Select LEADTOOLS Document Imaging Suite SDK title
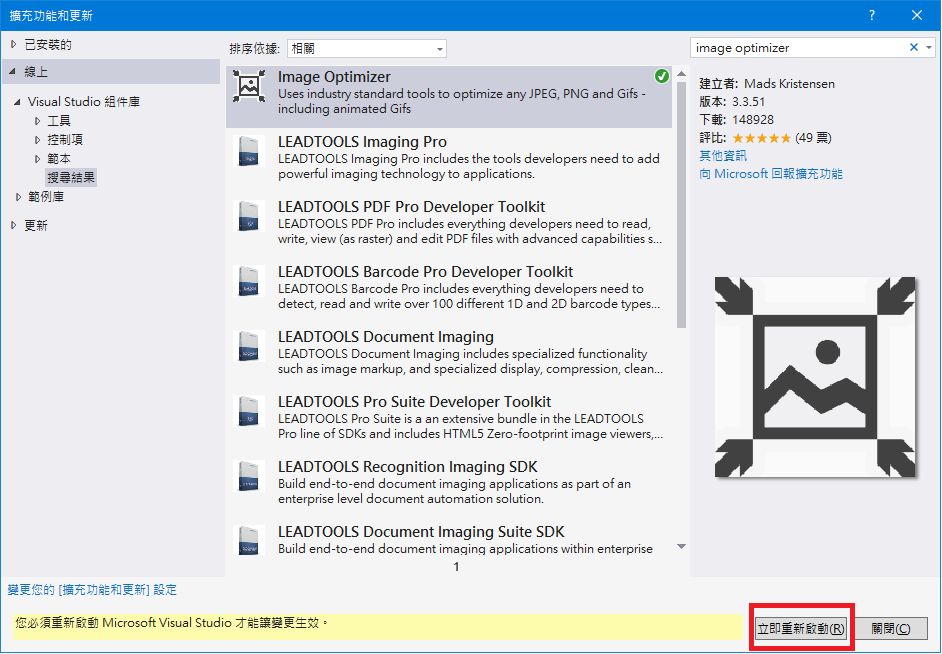Image resolution: width=942 pixels, height=654 pixels. pyautogui.click(x=421, y=531)
